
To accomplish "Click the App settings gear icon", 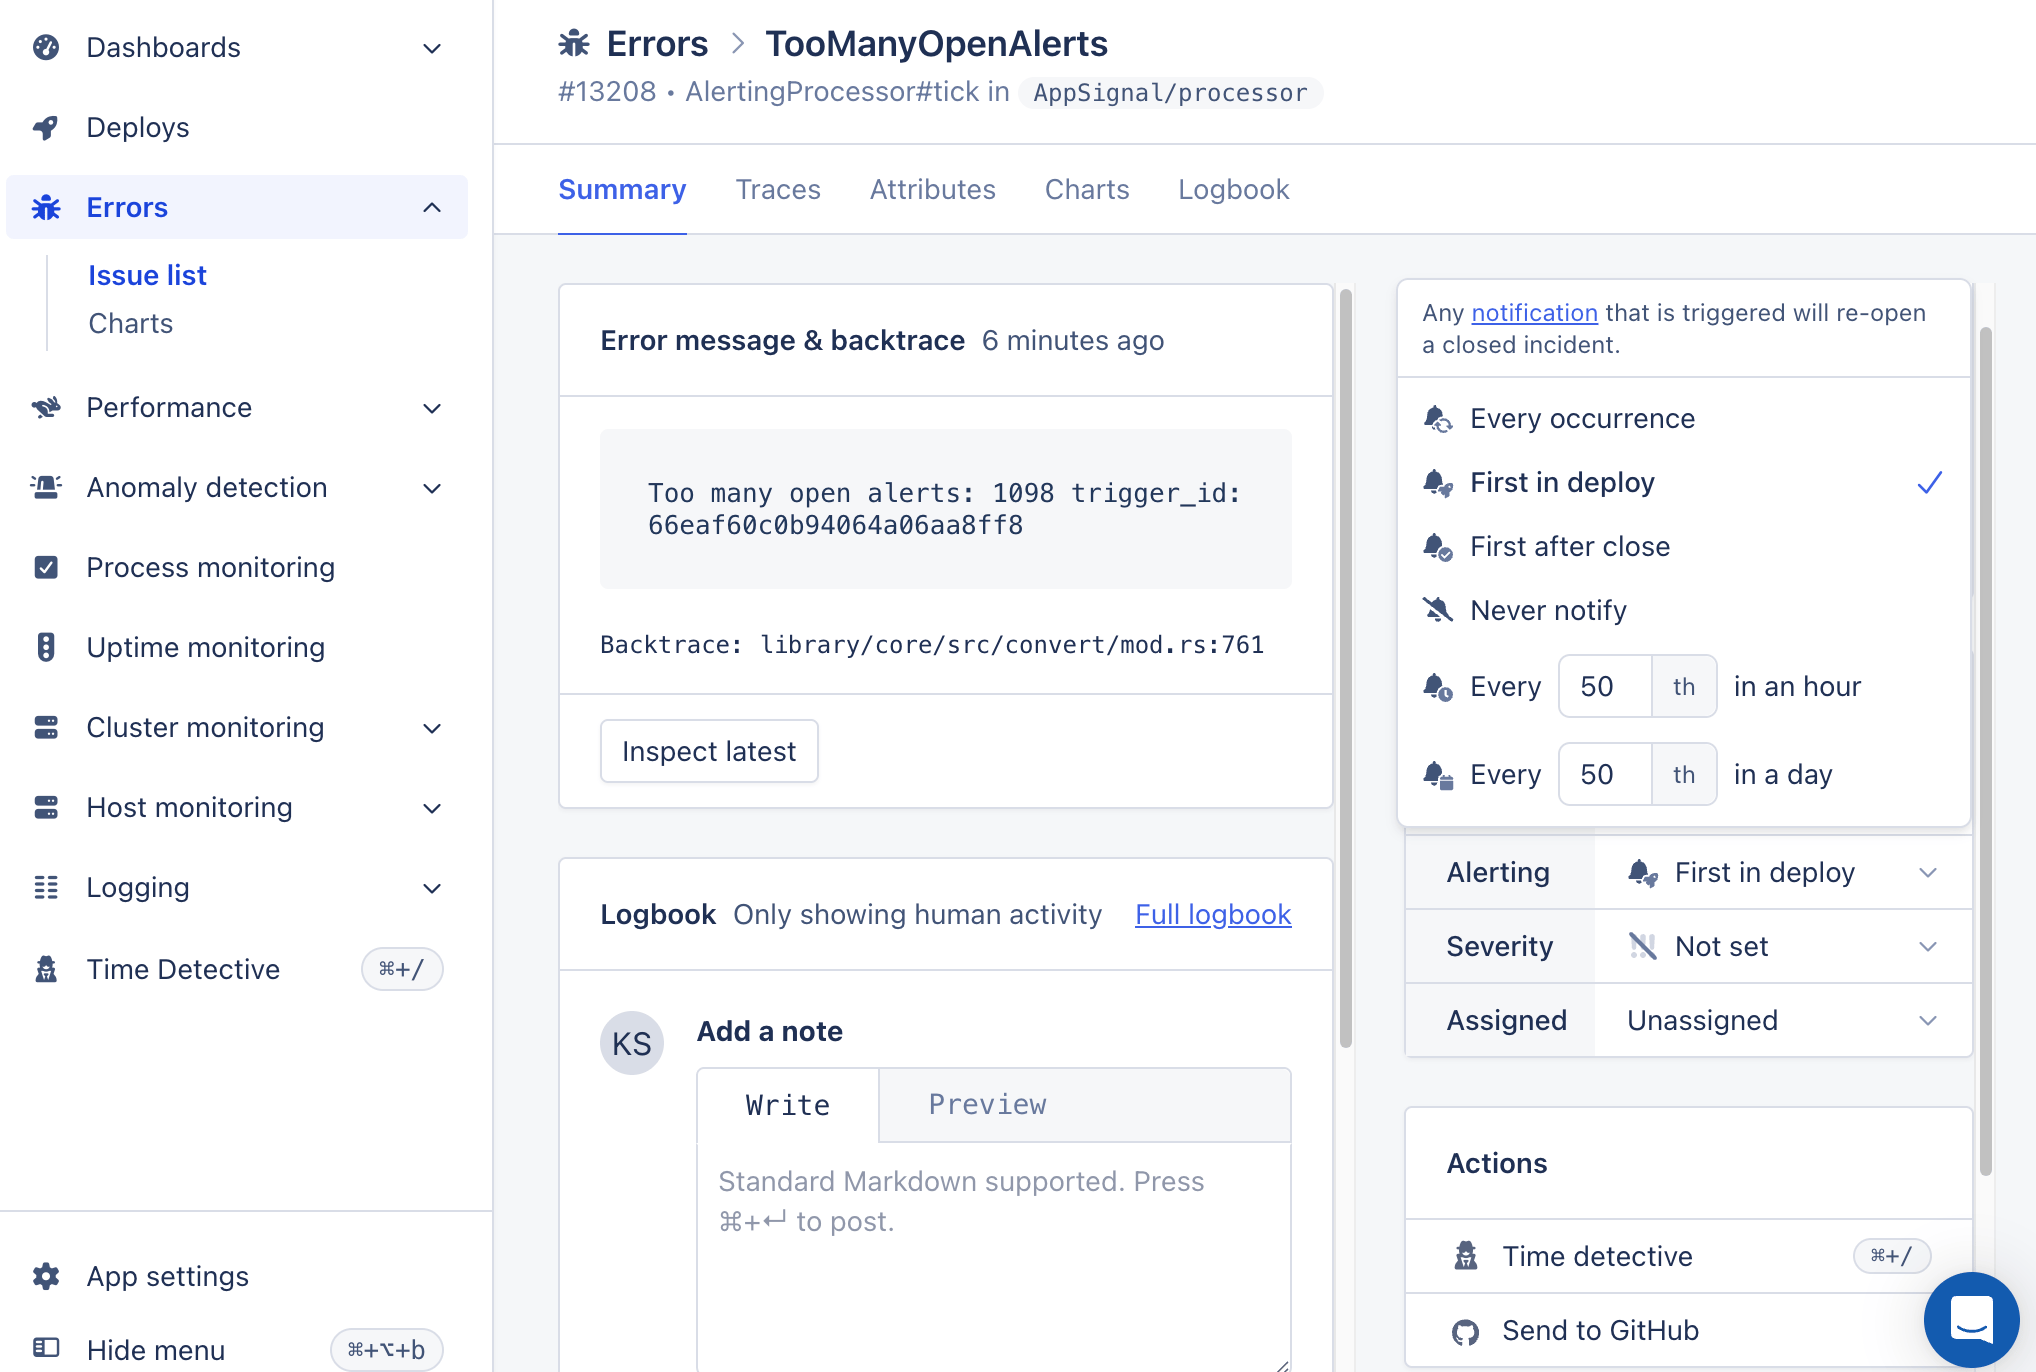I will (46, 1276).
